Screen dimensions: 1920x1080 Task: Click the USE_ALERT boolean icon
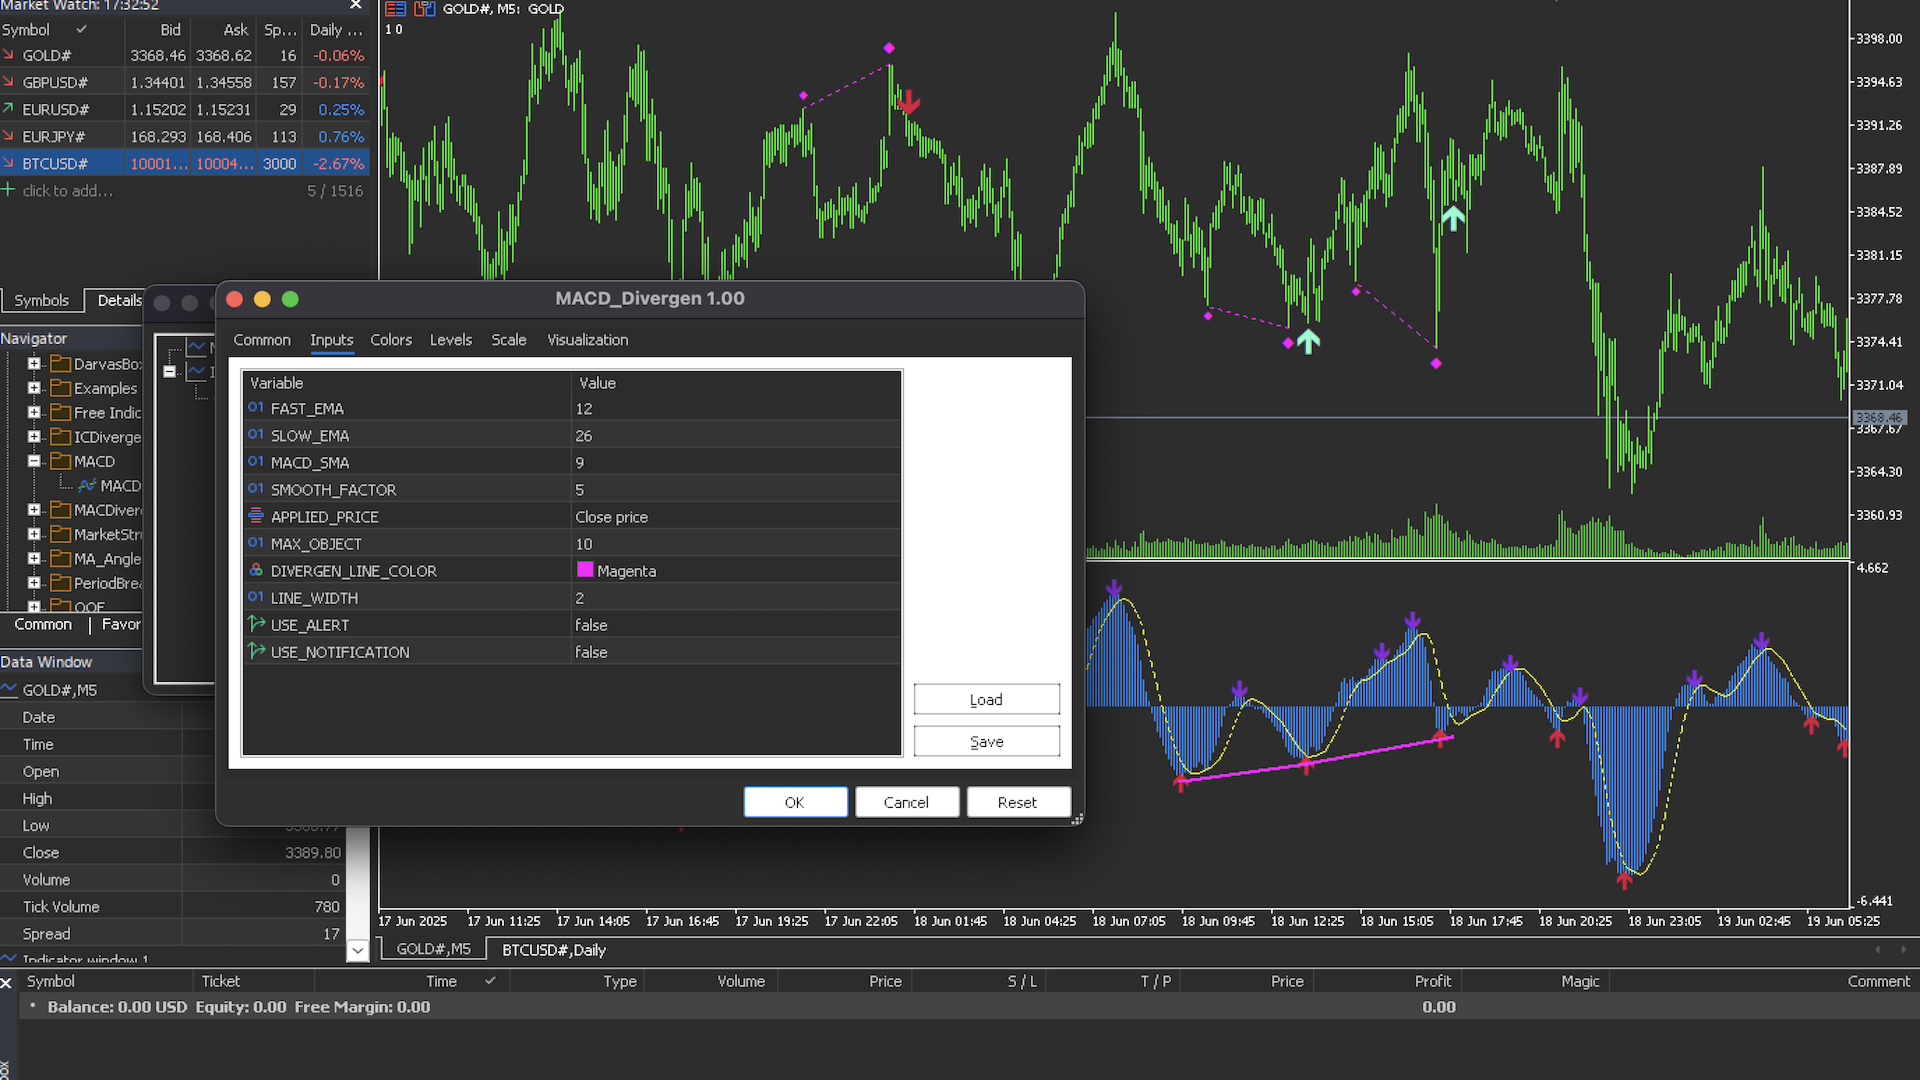pyautogui.click(x=256, y=624)
